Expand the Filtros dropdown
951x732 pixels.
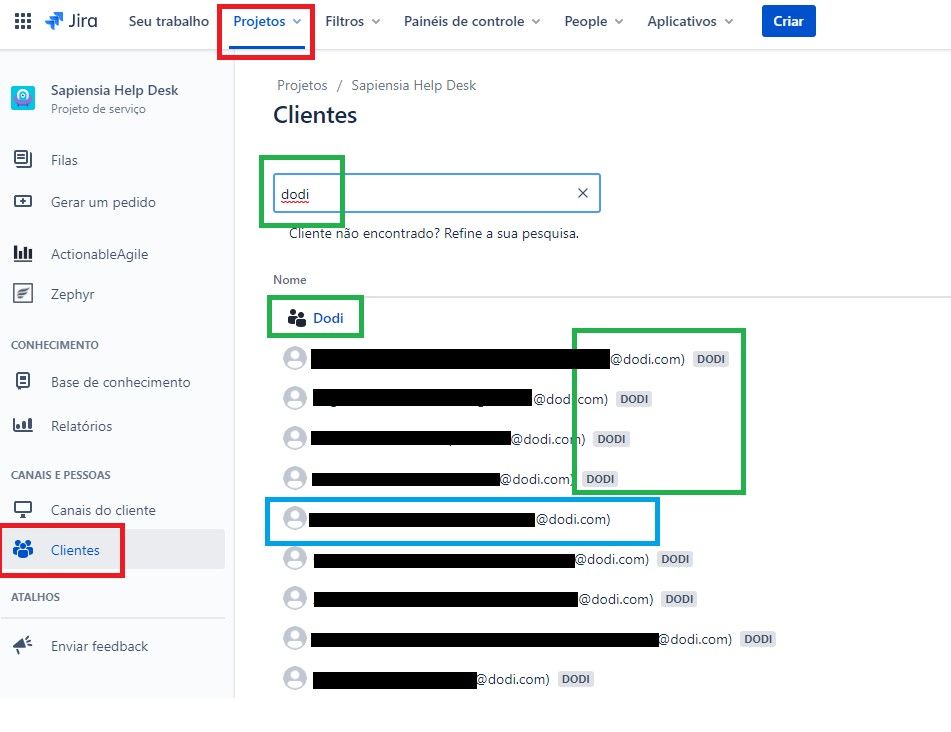(352, 21)
